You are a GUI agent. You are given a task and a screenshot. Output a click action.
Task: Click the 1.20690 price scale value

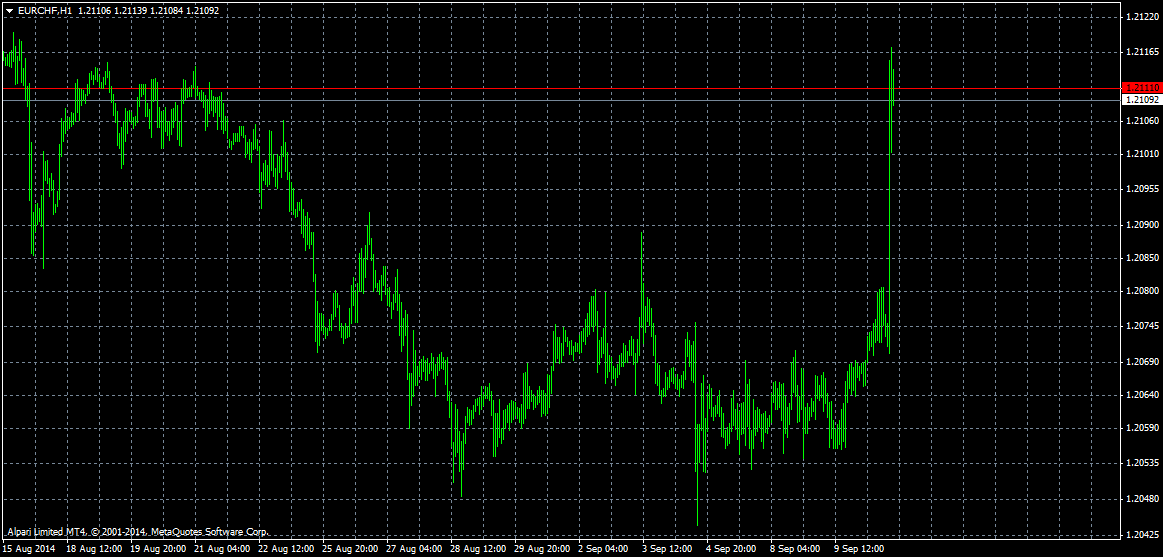point(1143,361)
